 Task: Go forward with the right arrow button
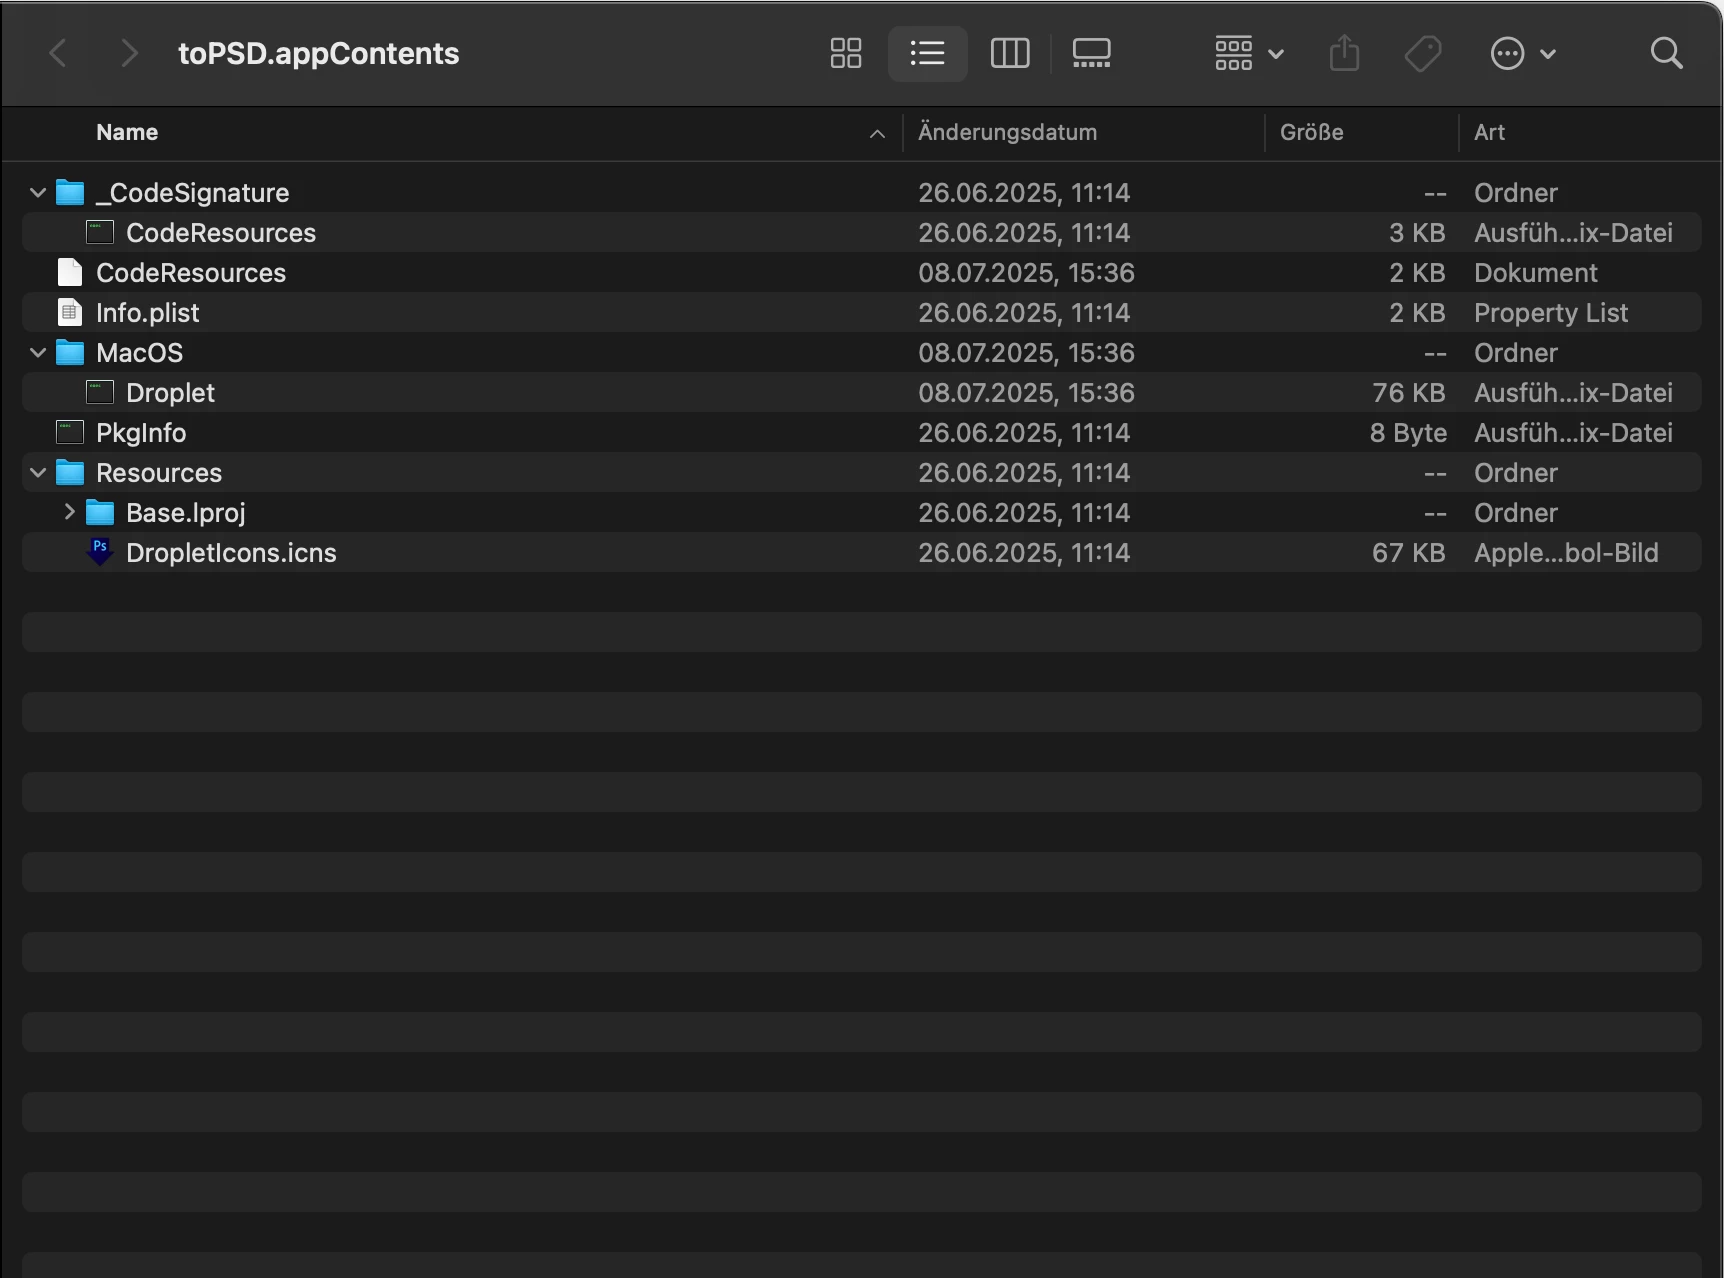[128, 53]
